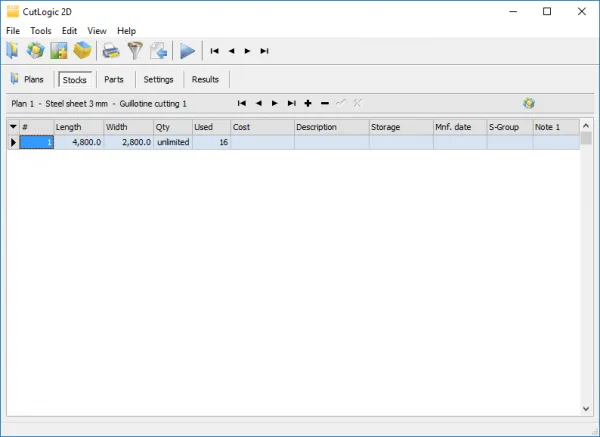This screenshot has width=600, height=437.
Task: Open the Edit menu
Action: click(69, 31)
